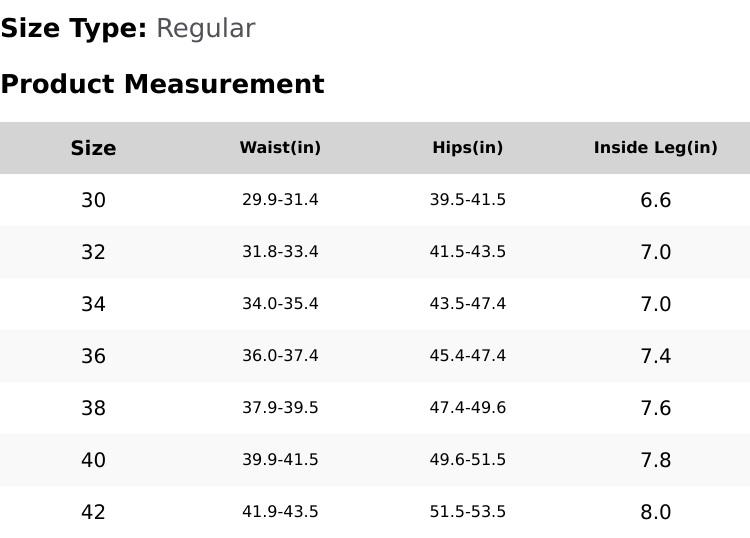This screenshot has height=538, width=750.
Task: Click the Waist(in) column header
Action: (280, 148)
